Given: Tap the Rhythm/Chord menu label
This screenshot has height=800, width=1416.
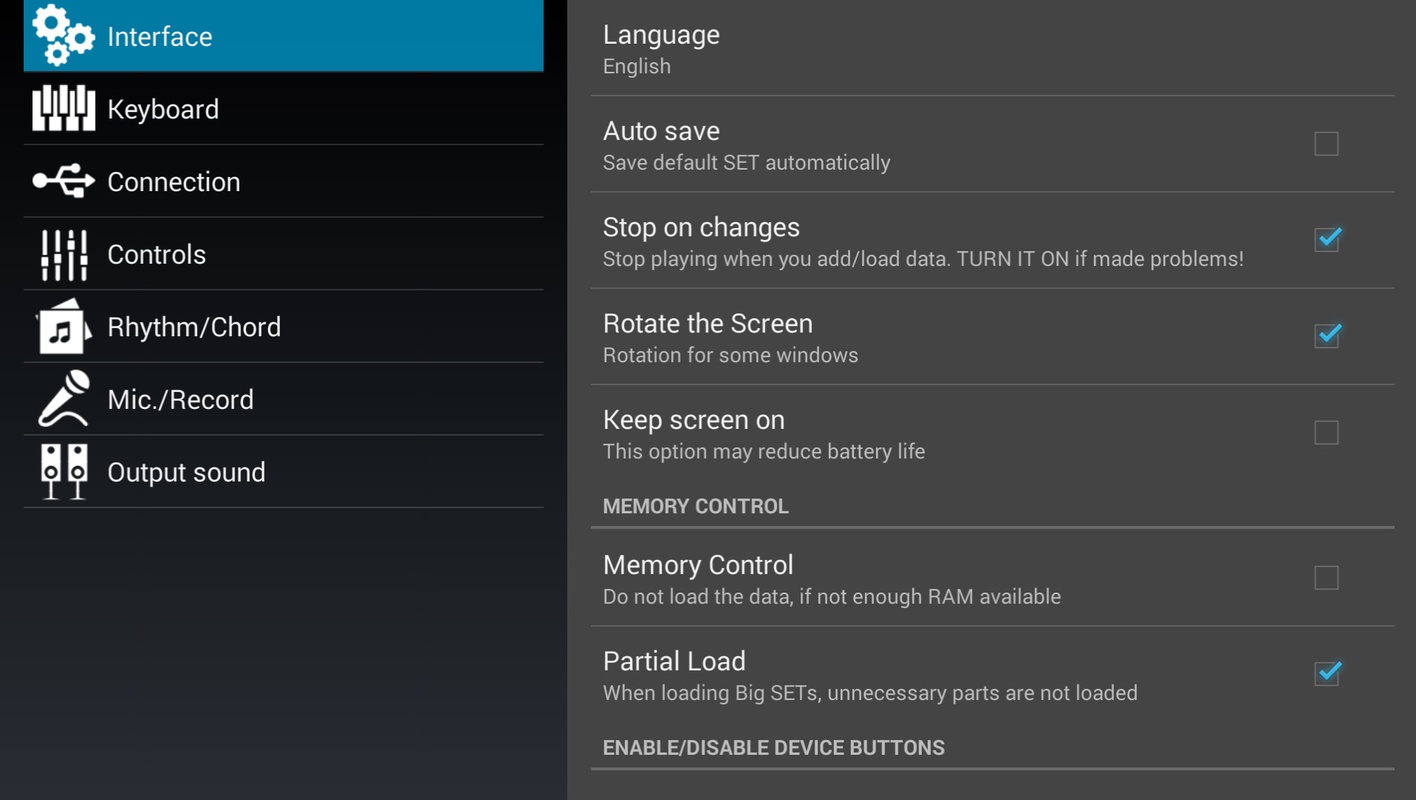Looking at the screenshot, I should tap(194, 327).
